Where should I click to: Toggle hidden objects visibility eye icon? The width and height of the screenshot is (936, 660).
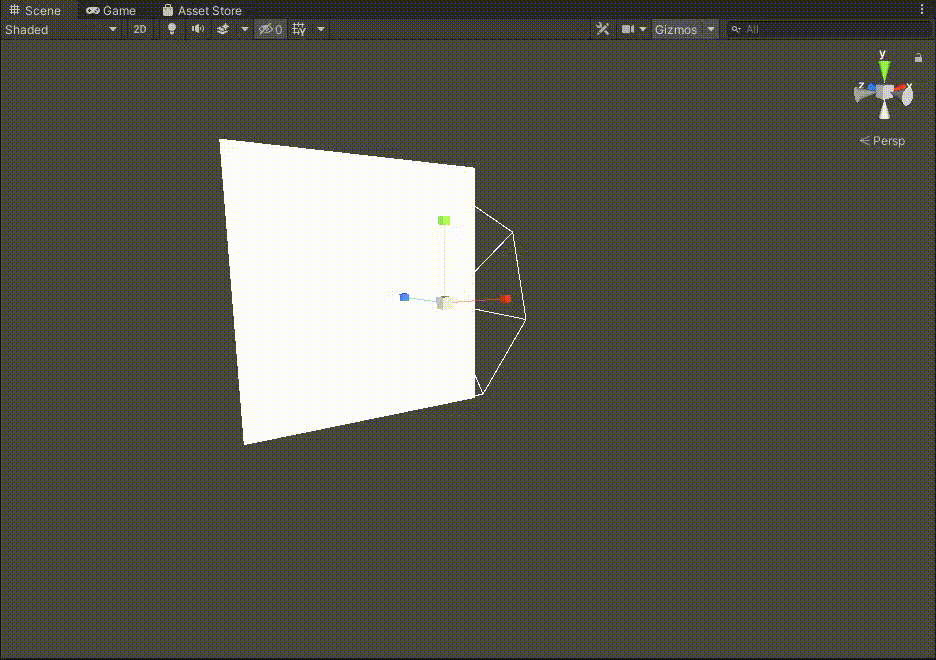point(270,29)
